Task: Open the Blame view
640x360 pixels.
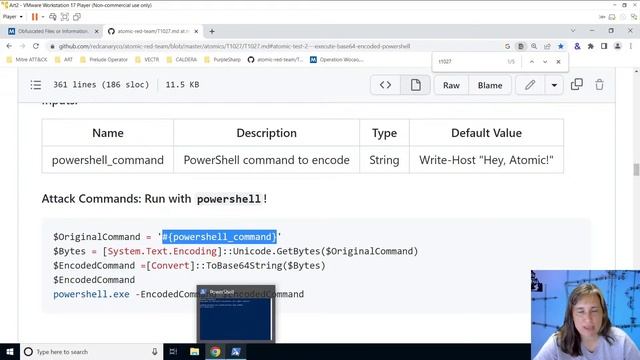Action: click(490, 85)
